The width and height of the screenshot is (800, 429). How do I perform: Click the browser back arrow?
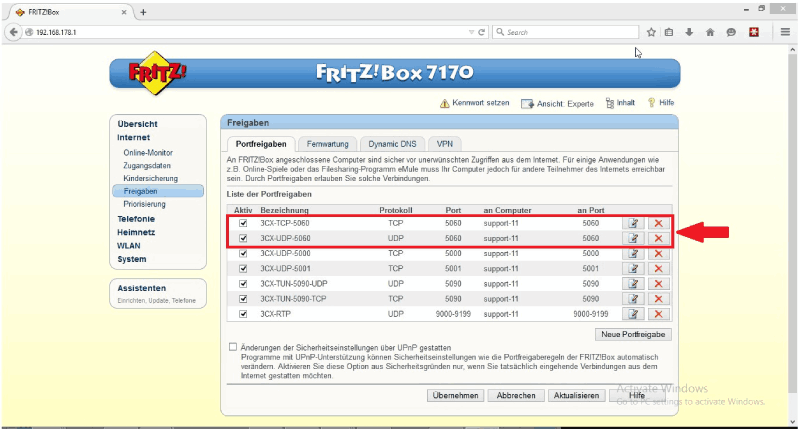coord(13,32)
